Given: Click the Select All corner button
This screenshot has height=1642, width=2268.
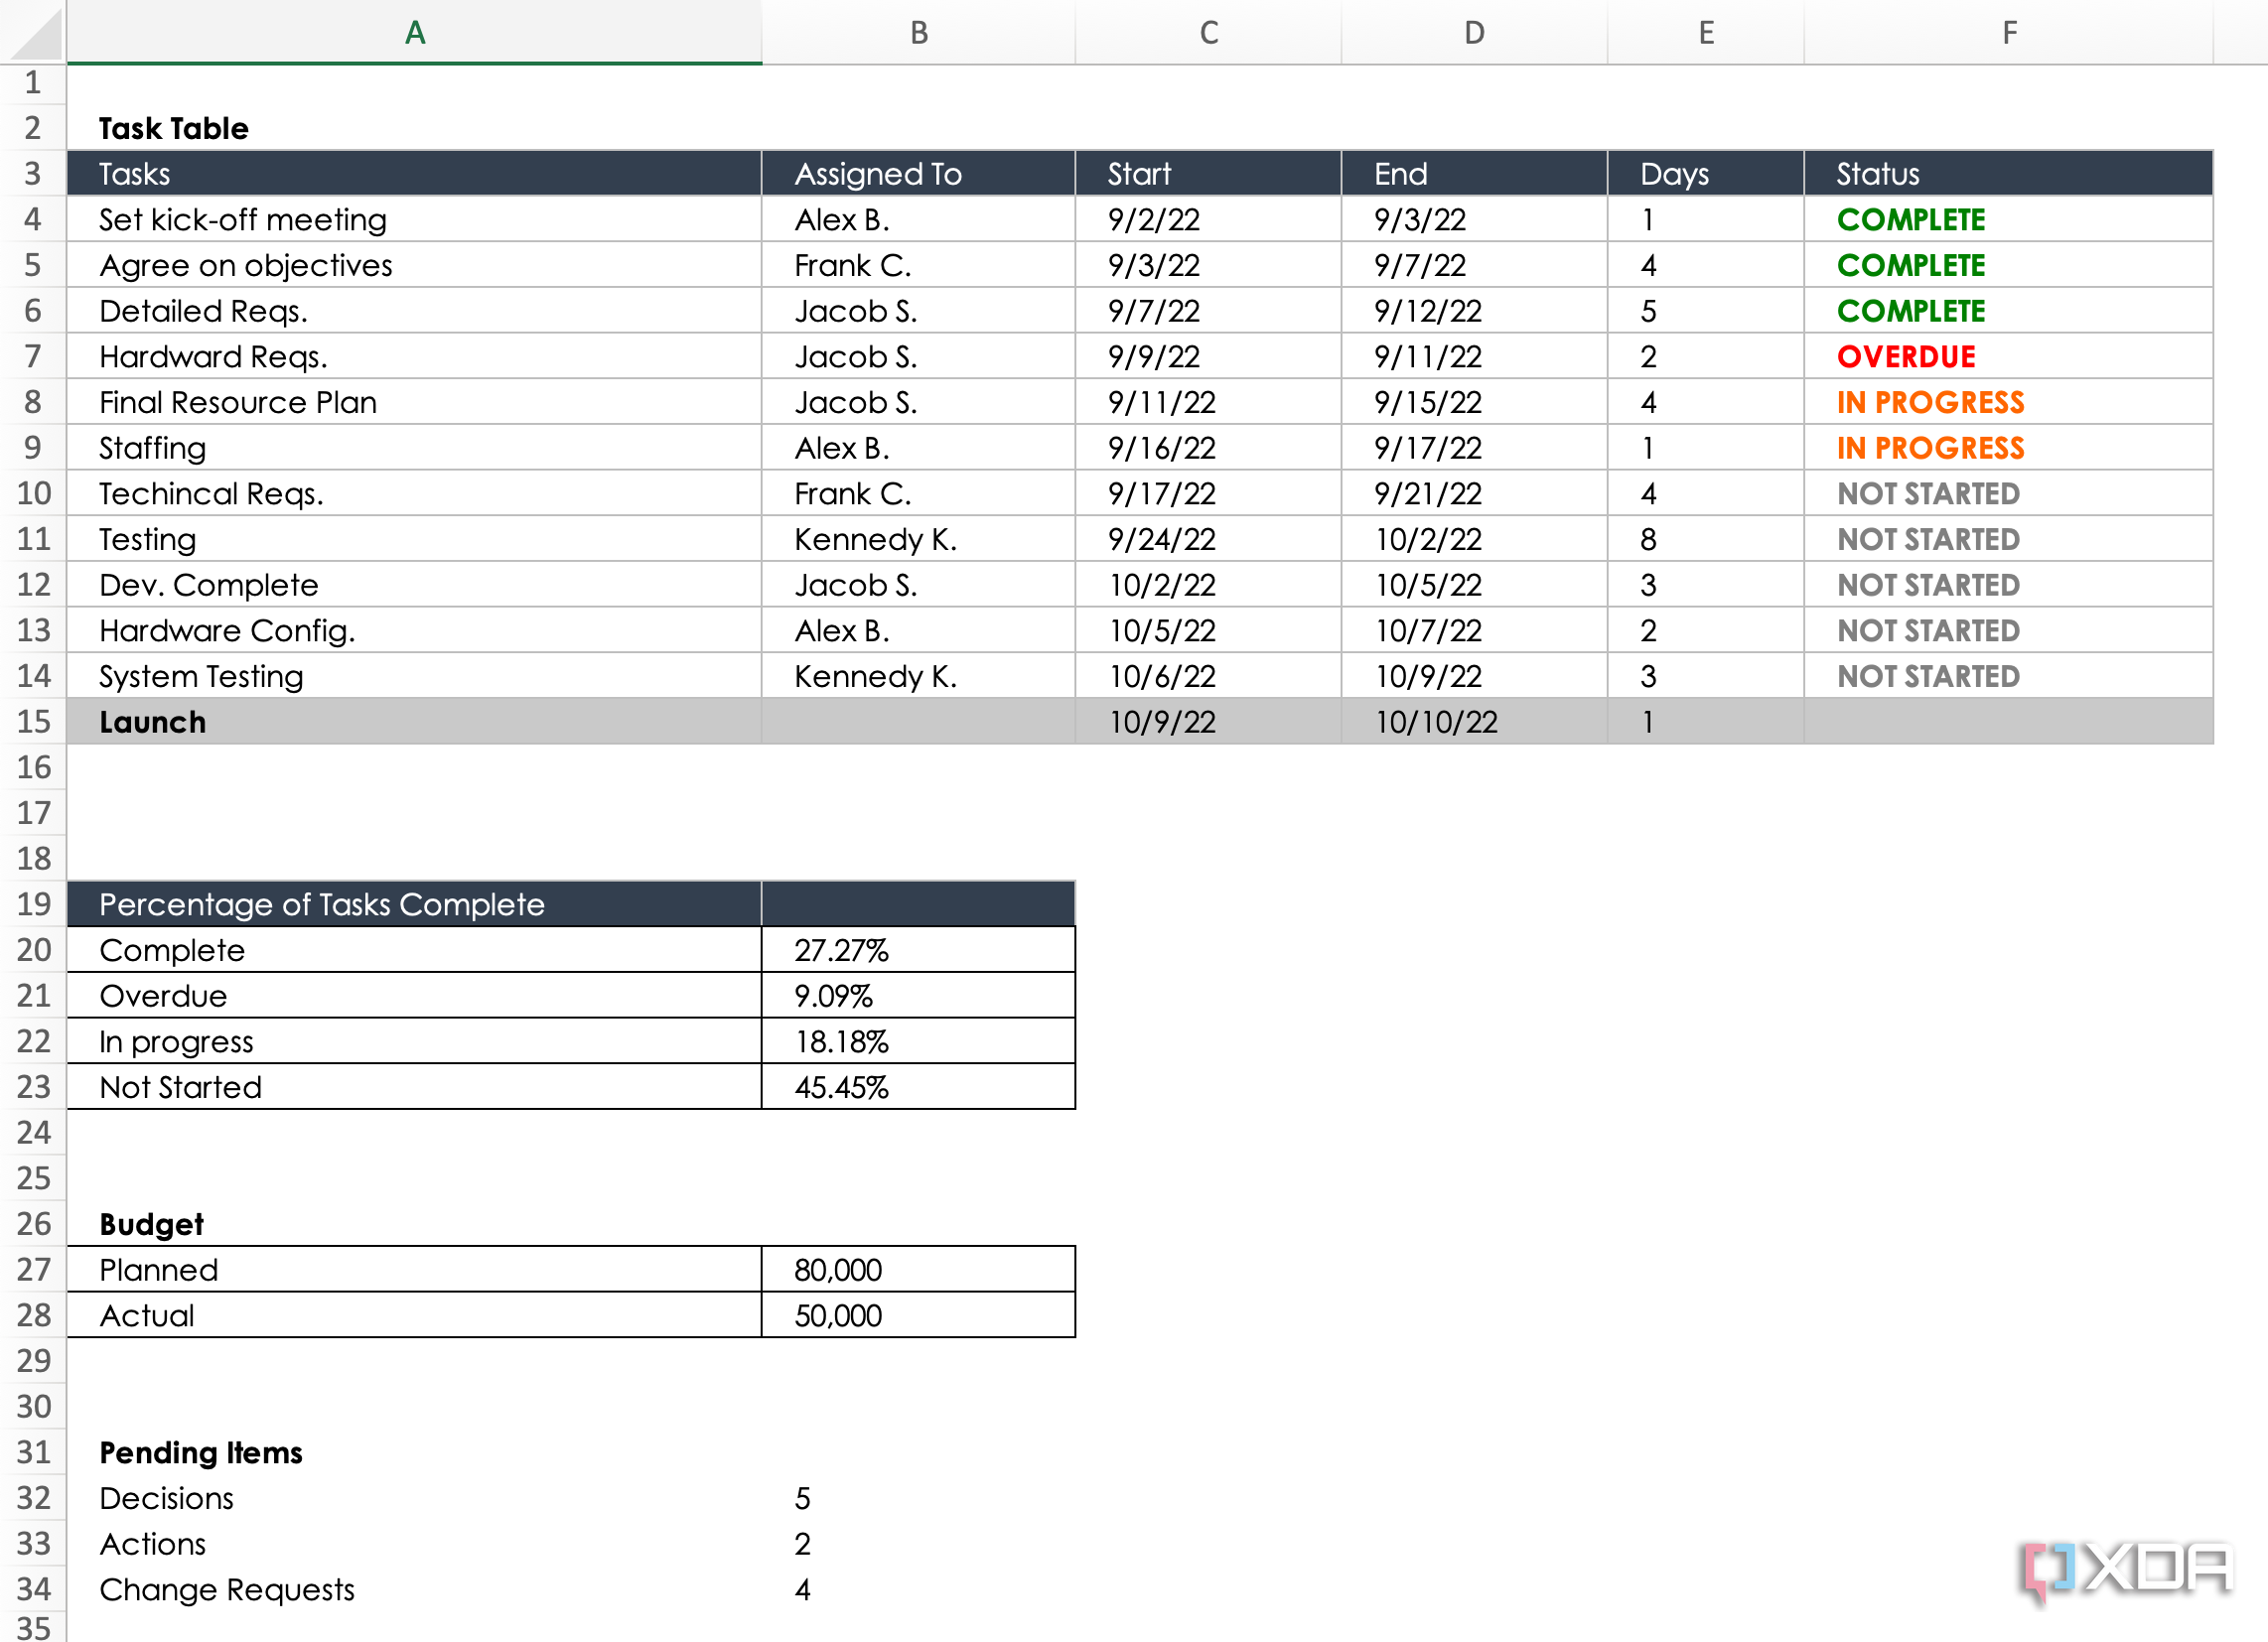Looking at the screenshot, I should click(33, 32).
